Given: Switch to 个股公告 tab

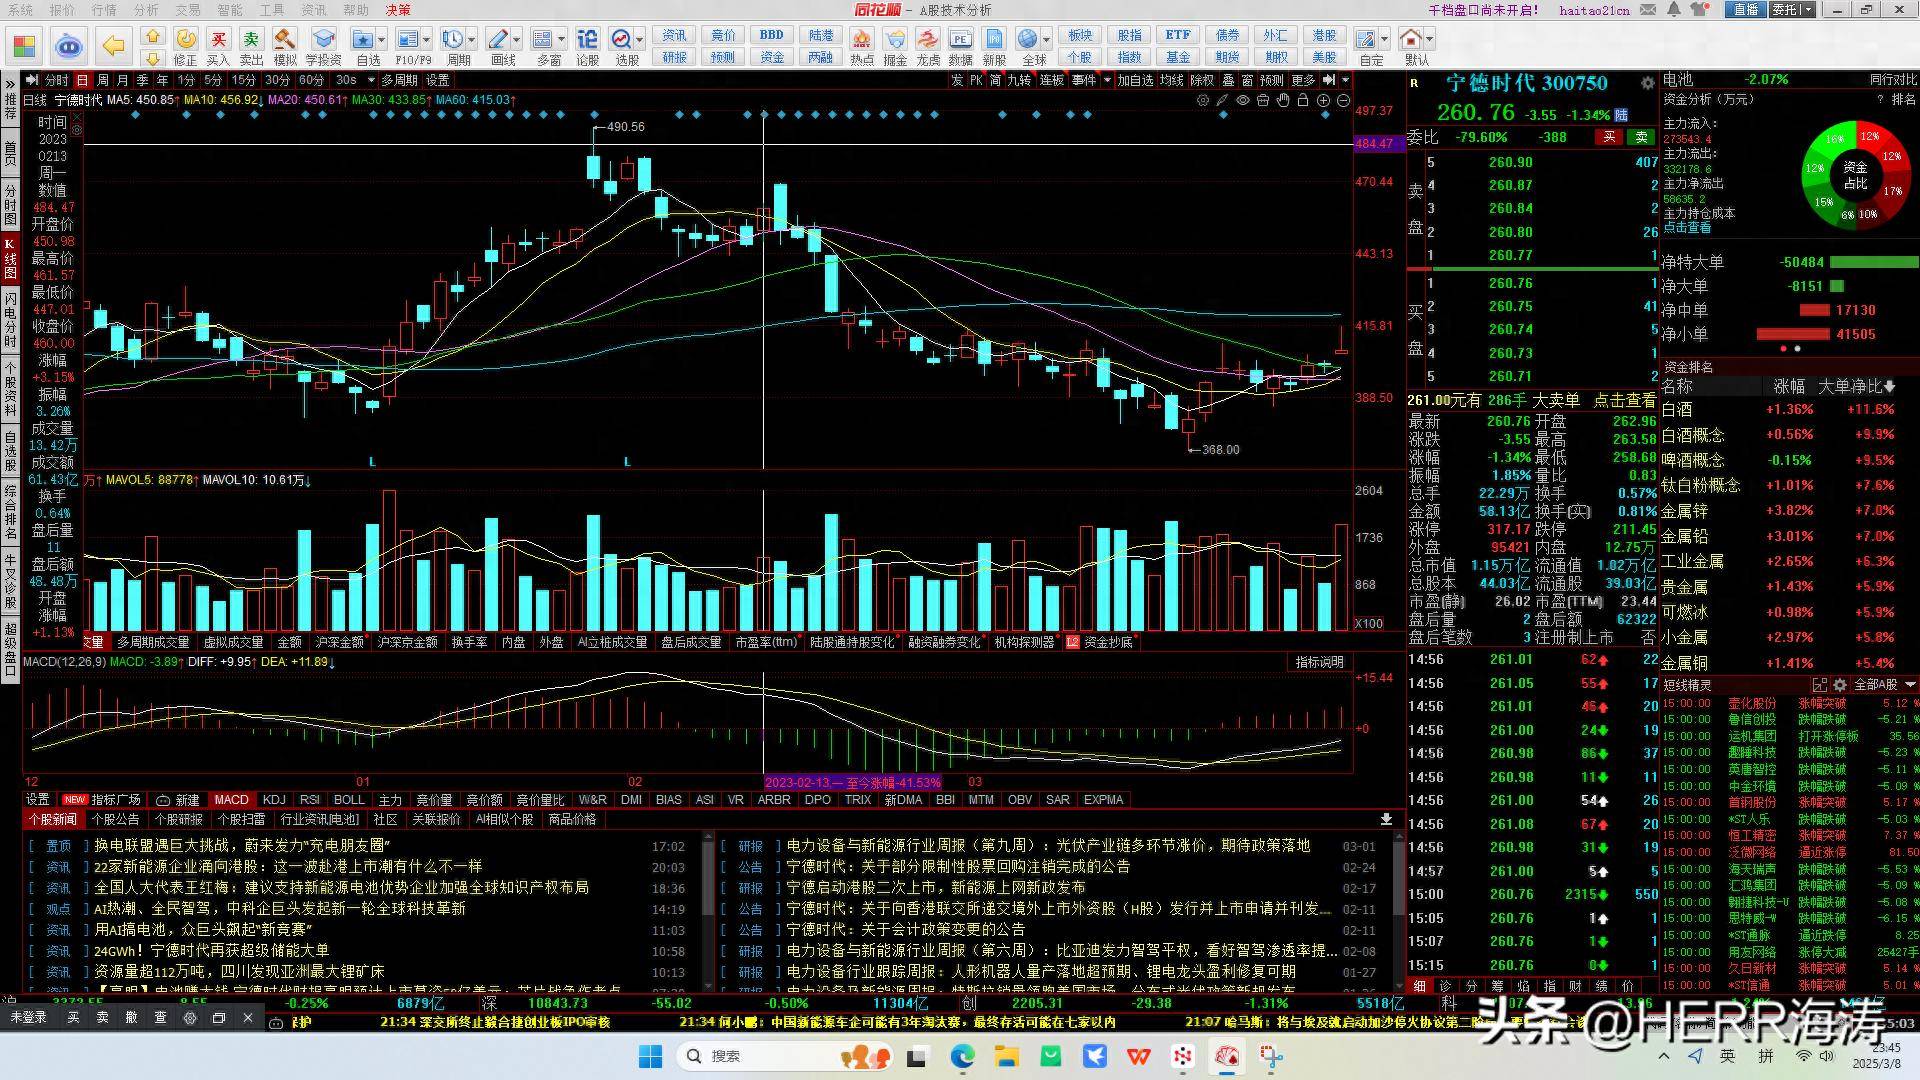Looking at the screenshot, I should [x=115, y=820].
